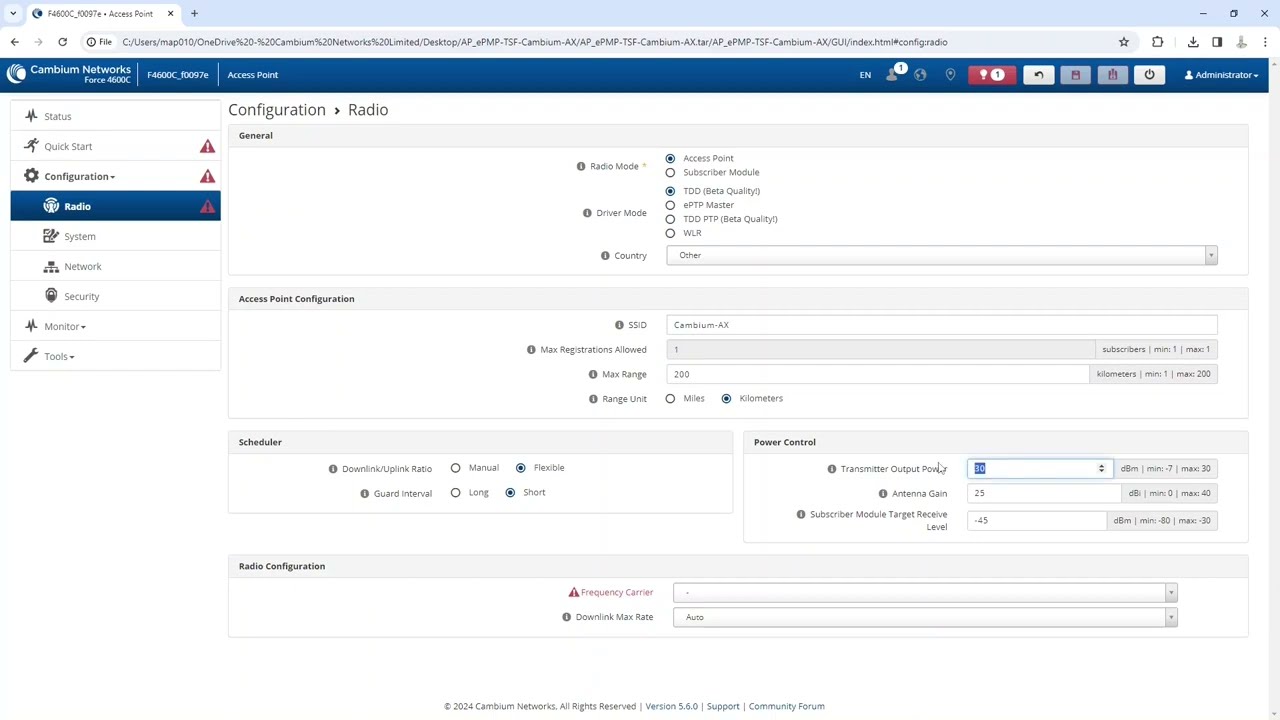Viewport: 1280px width, 720px height.
Task: Open the Support footer link
Action: coord(723,706)
